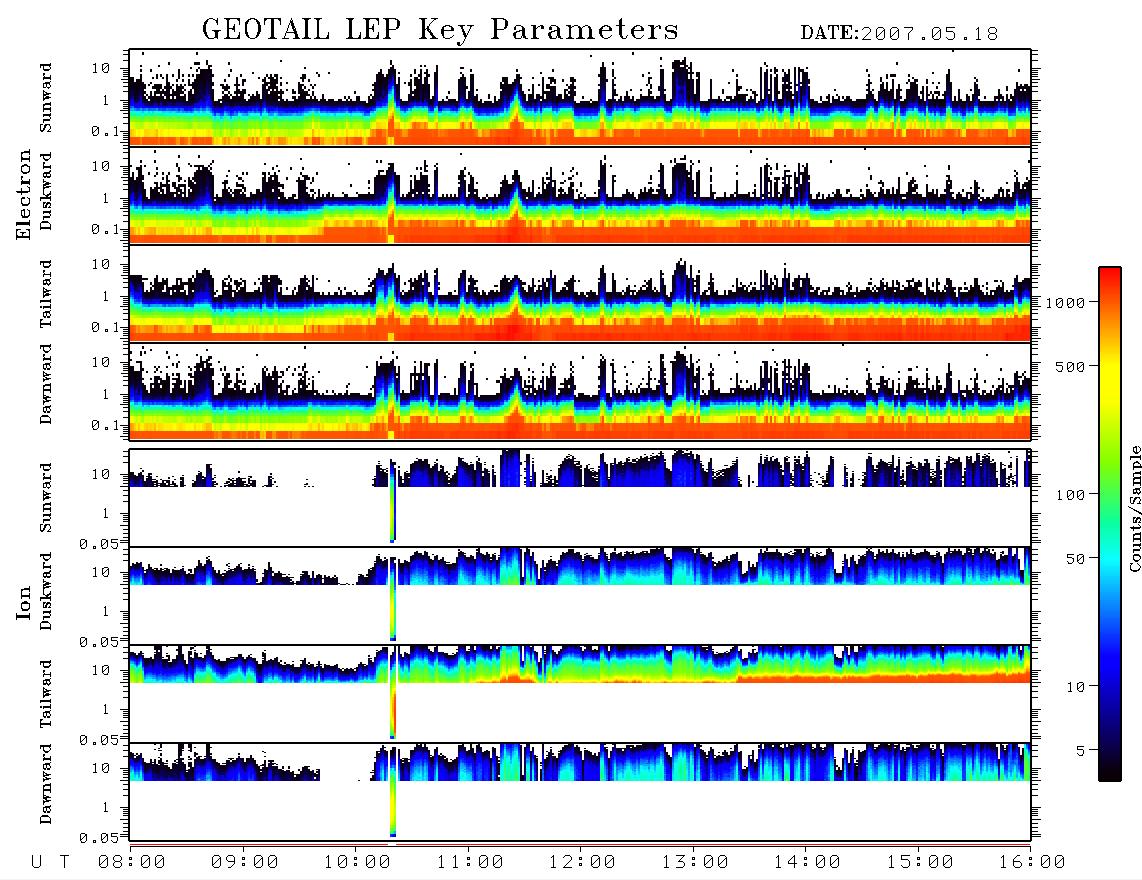Click the 100 value on the color scale
Image resolution: width=1142 pixels, height=880 pixels.
(x=1071, y=495)
